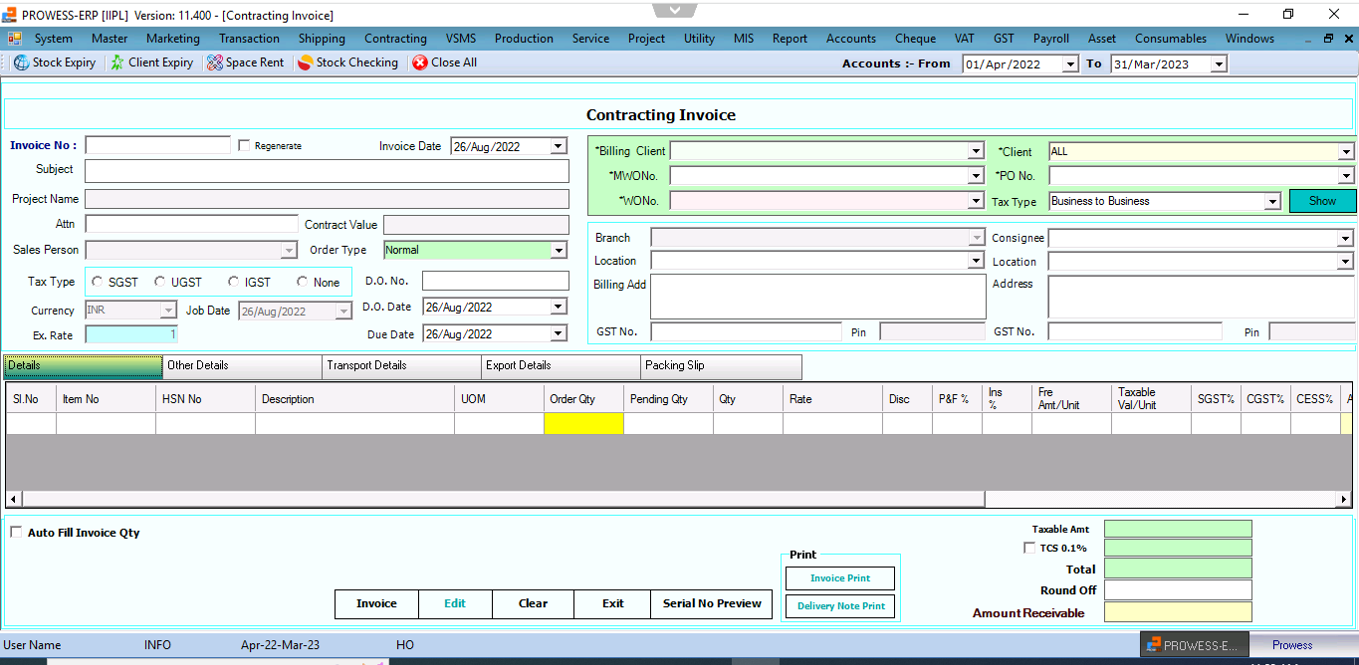This screenshot has width=1359, height=665.
Task: Click the Invoice Print button
Action: [840, 578]
